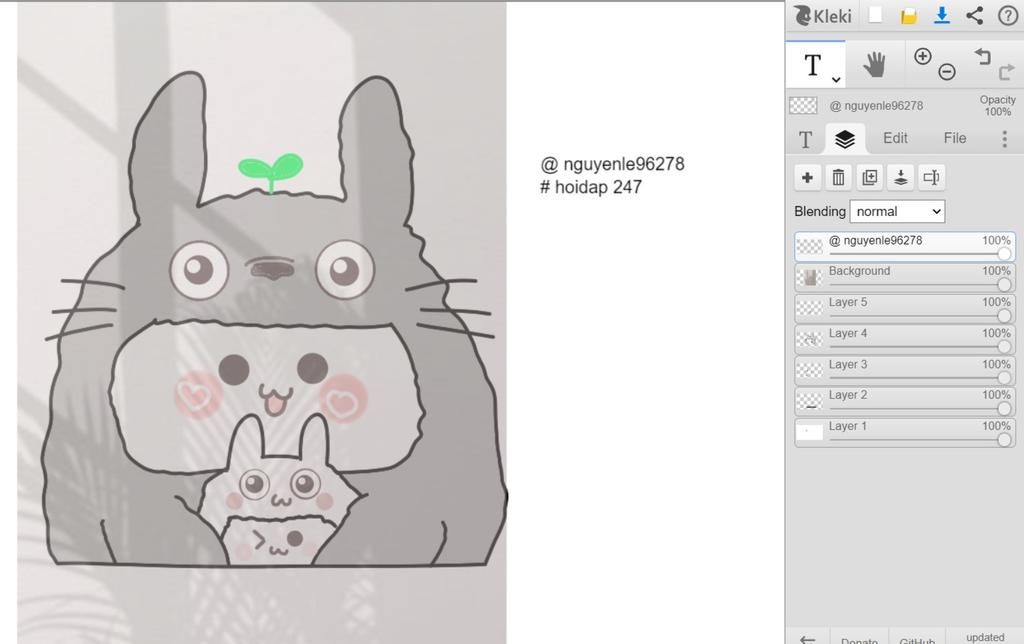Screen dimensions: 1024x644
Task: Click the active layer preview checkerboard thumbnail
Action: [803, 106]
